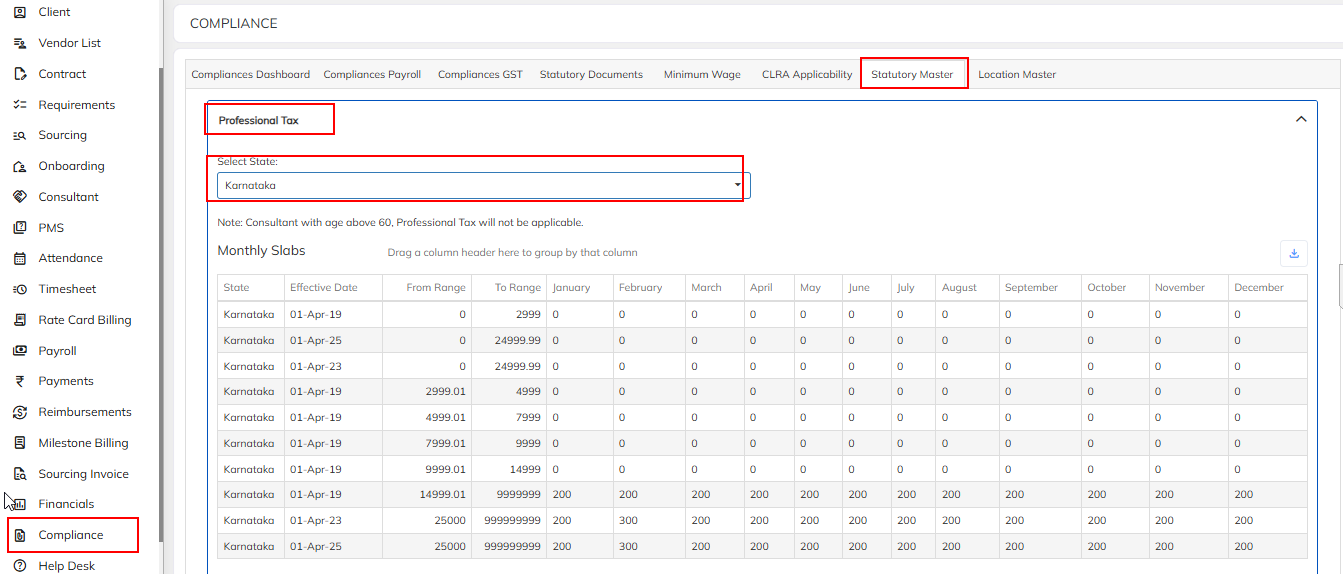Click the Payroll sidebar icon
This screenshot has height=574, width=1343.
click(x=19, y=351)
